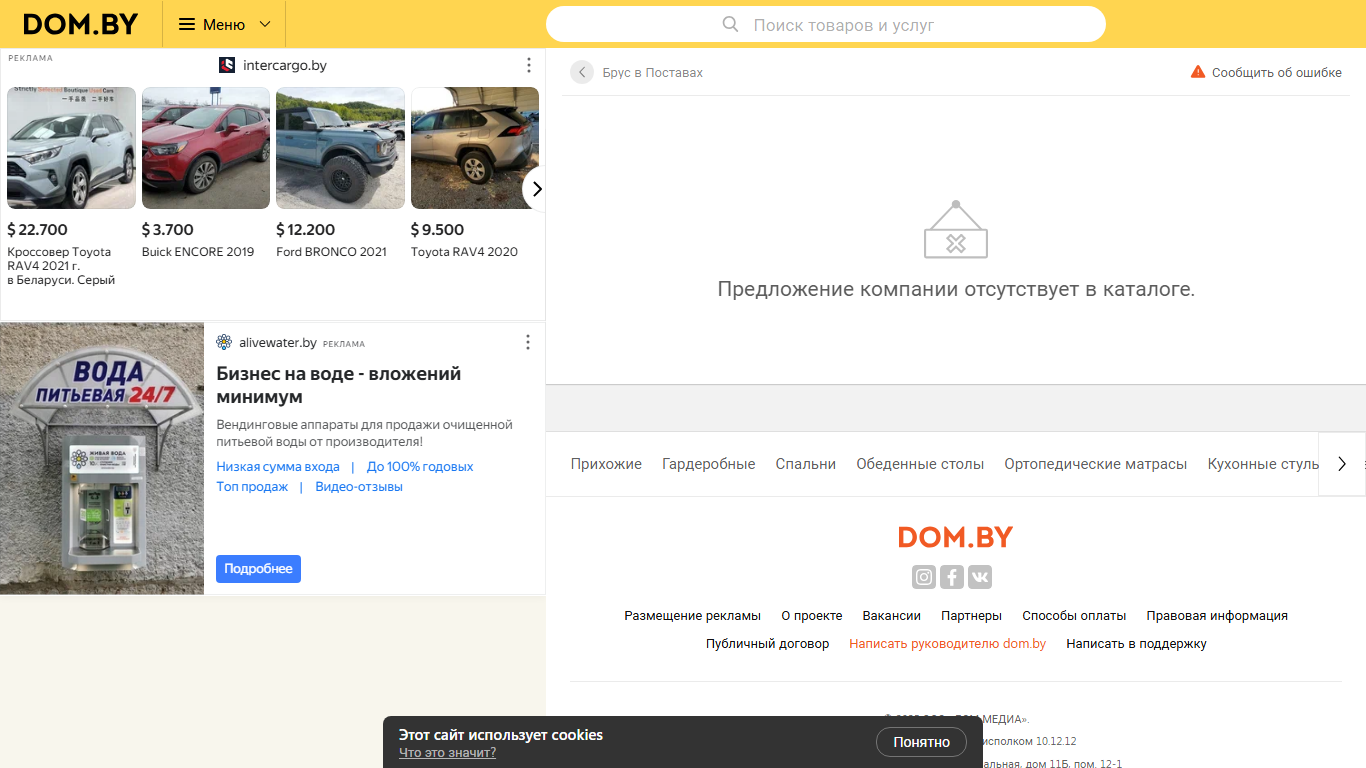
Task: Click the search field Поиск товаров и услуг
Action: (x=825, y=24)
